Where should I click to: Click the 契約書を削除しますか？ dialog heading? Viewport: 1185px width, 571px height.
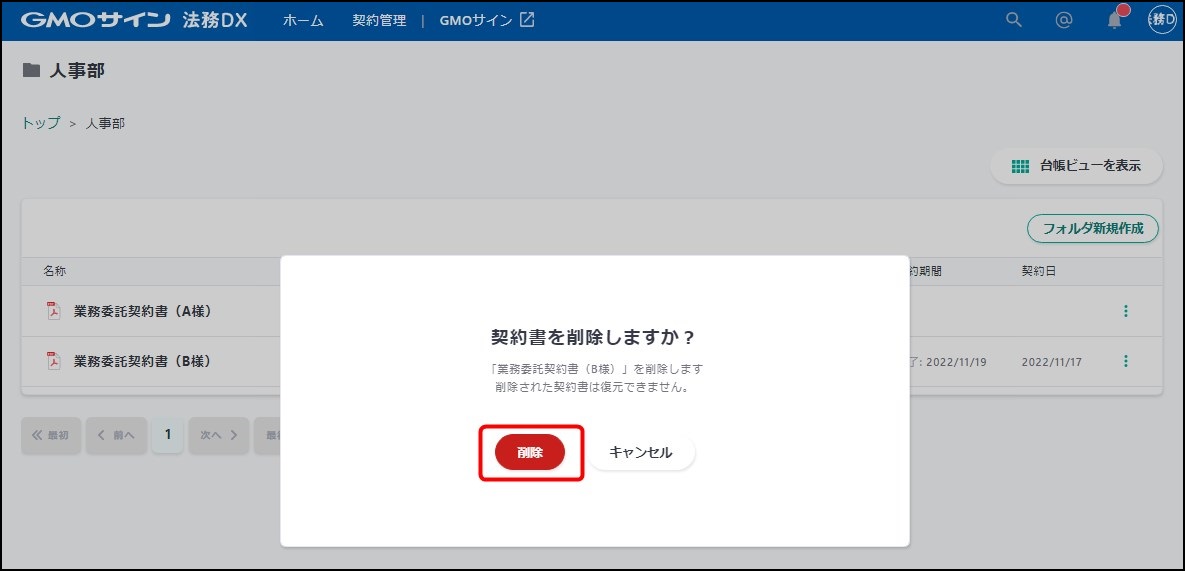[593, 337]
